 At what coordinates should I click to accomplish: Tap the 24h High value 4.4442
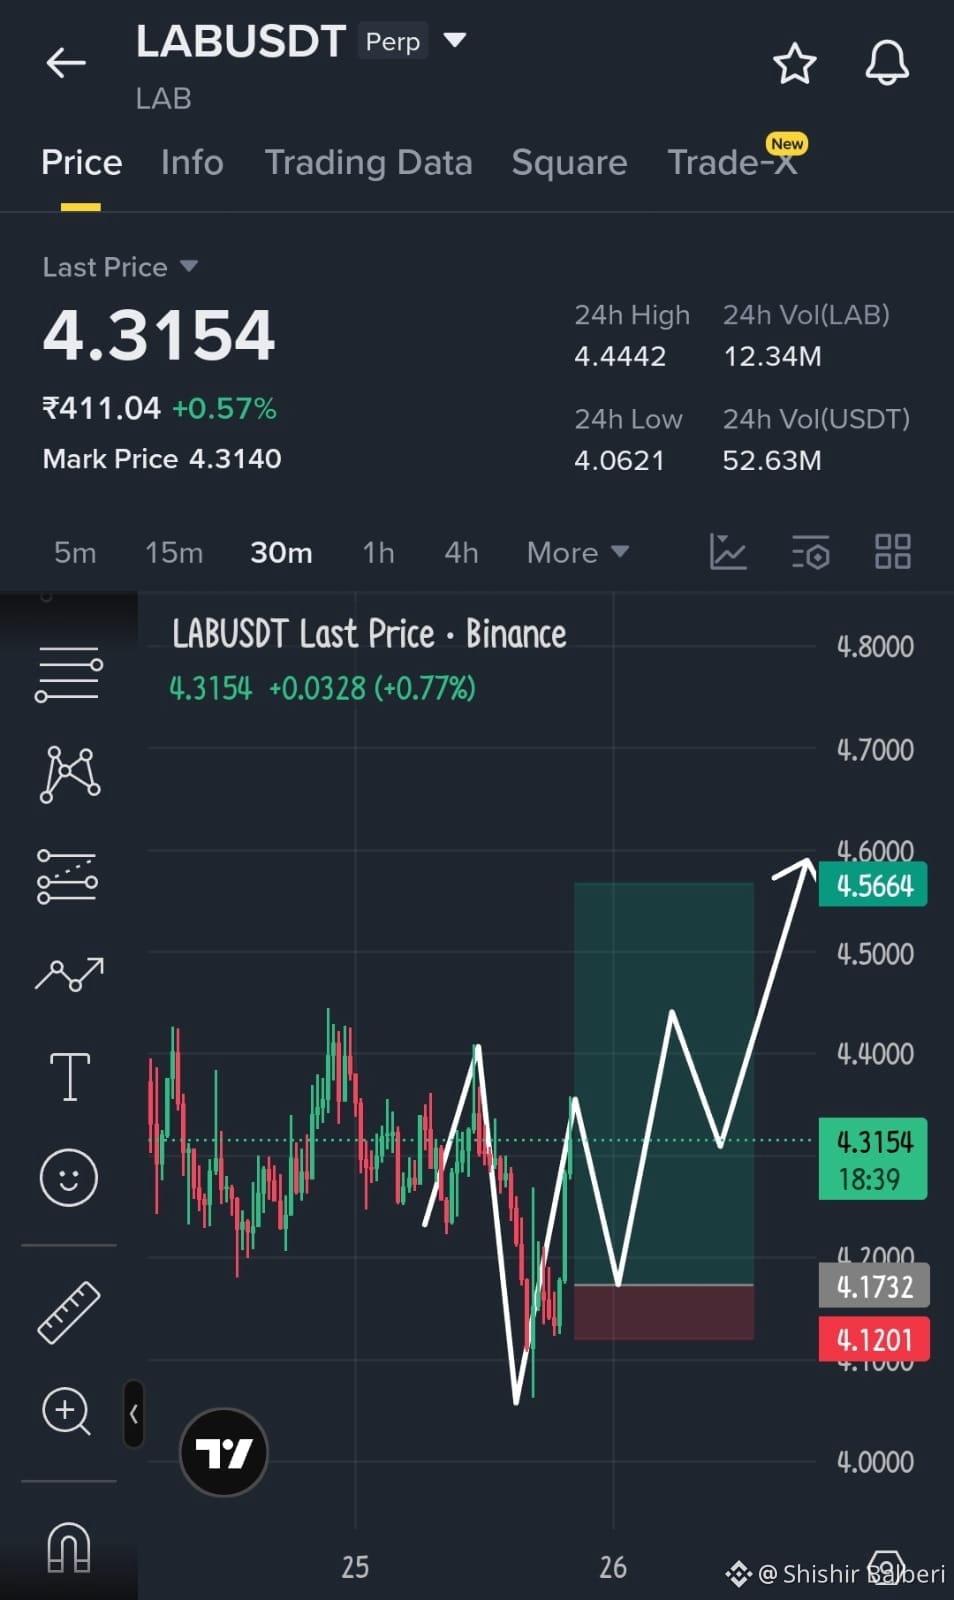point(620,356)
